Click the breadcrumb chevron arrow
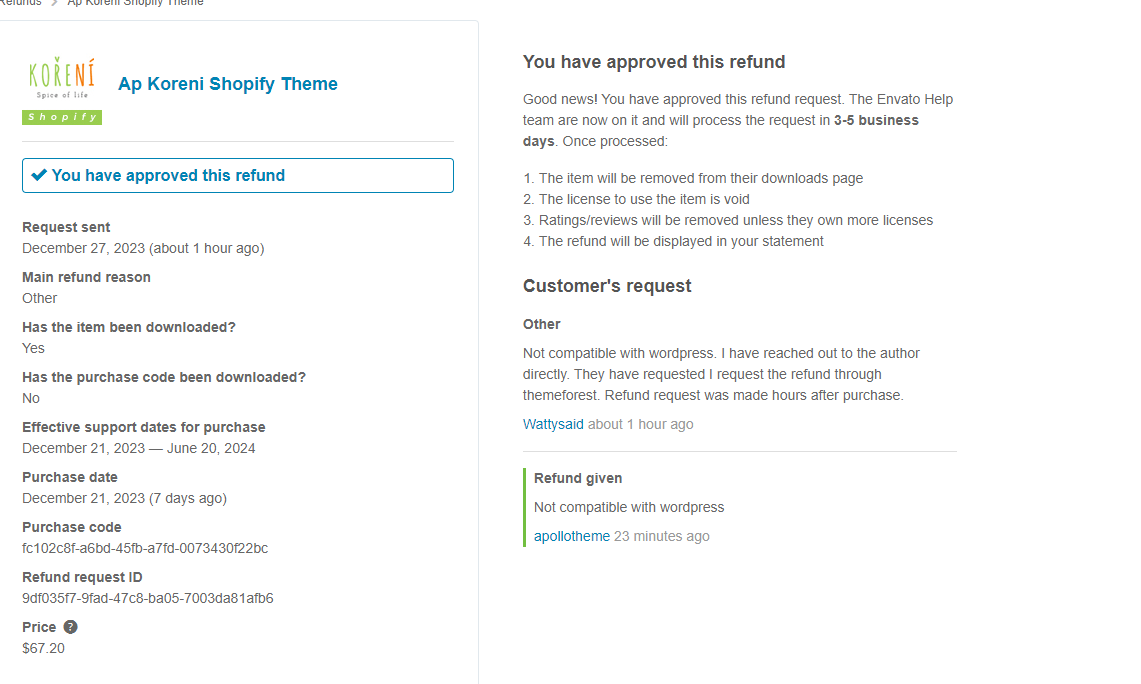Viewport: 1141px width, 684px height. 55,3
